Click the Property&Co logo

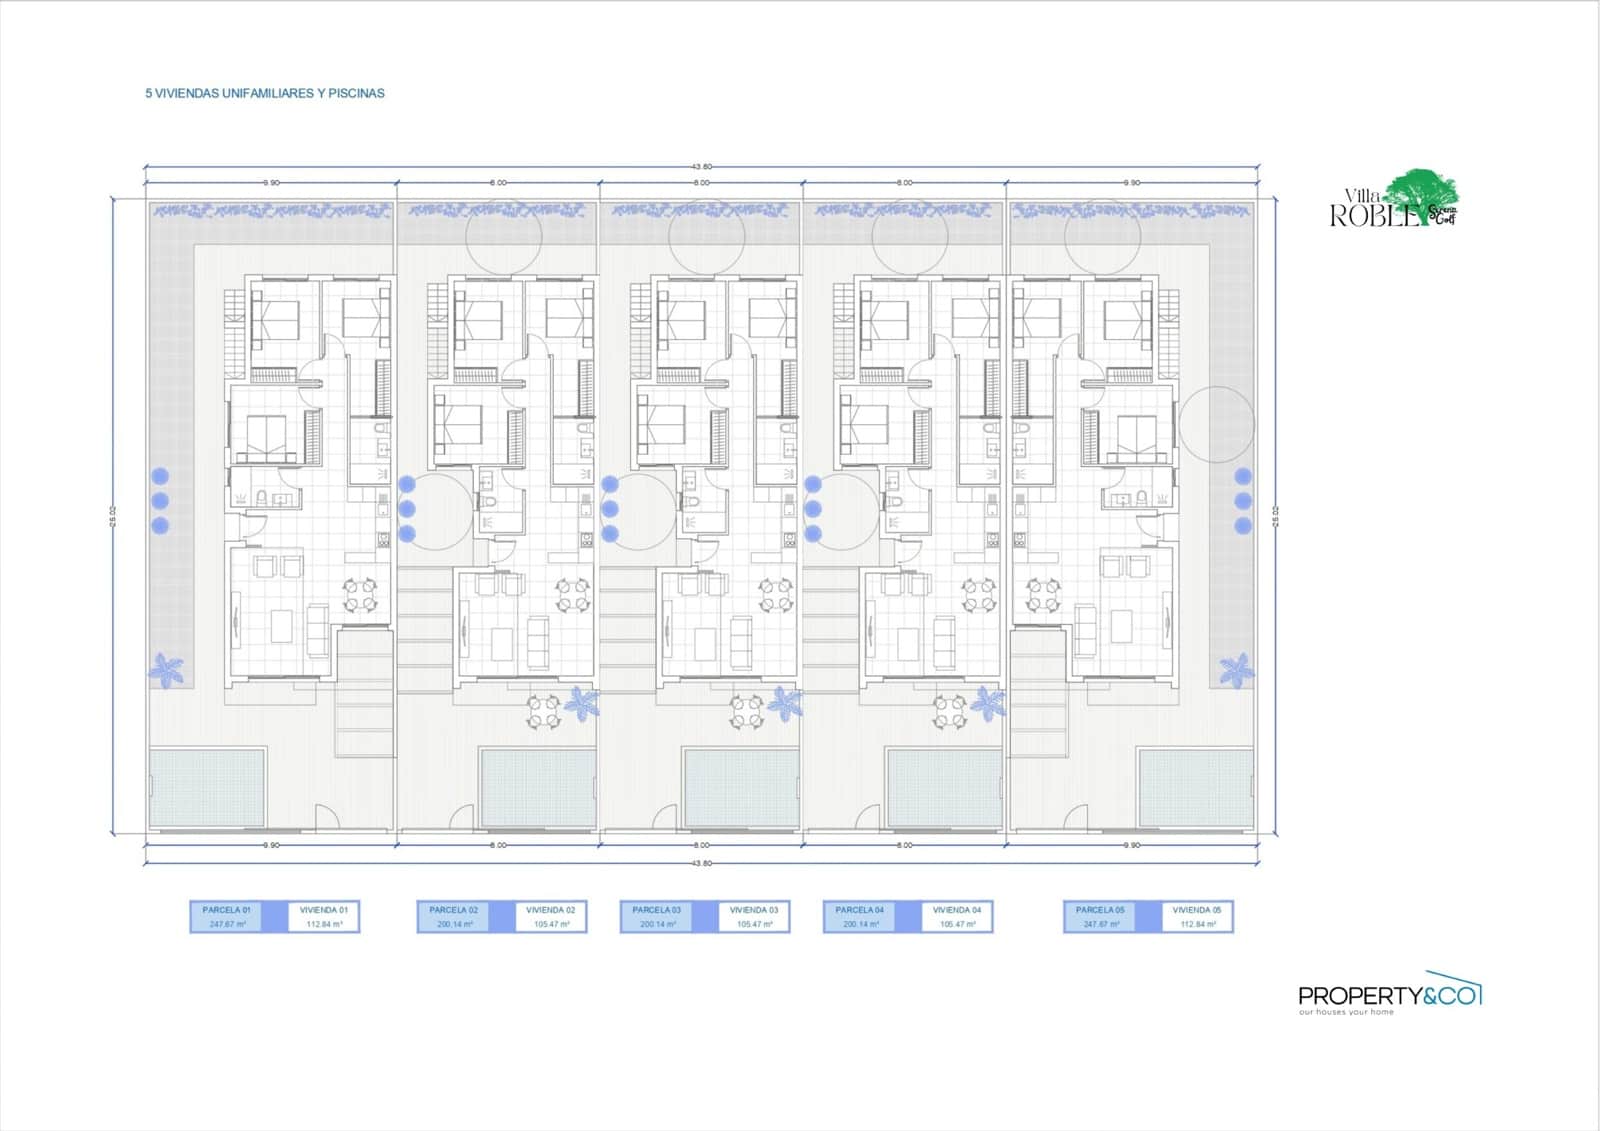(1389, 994)
